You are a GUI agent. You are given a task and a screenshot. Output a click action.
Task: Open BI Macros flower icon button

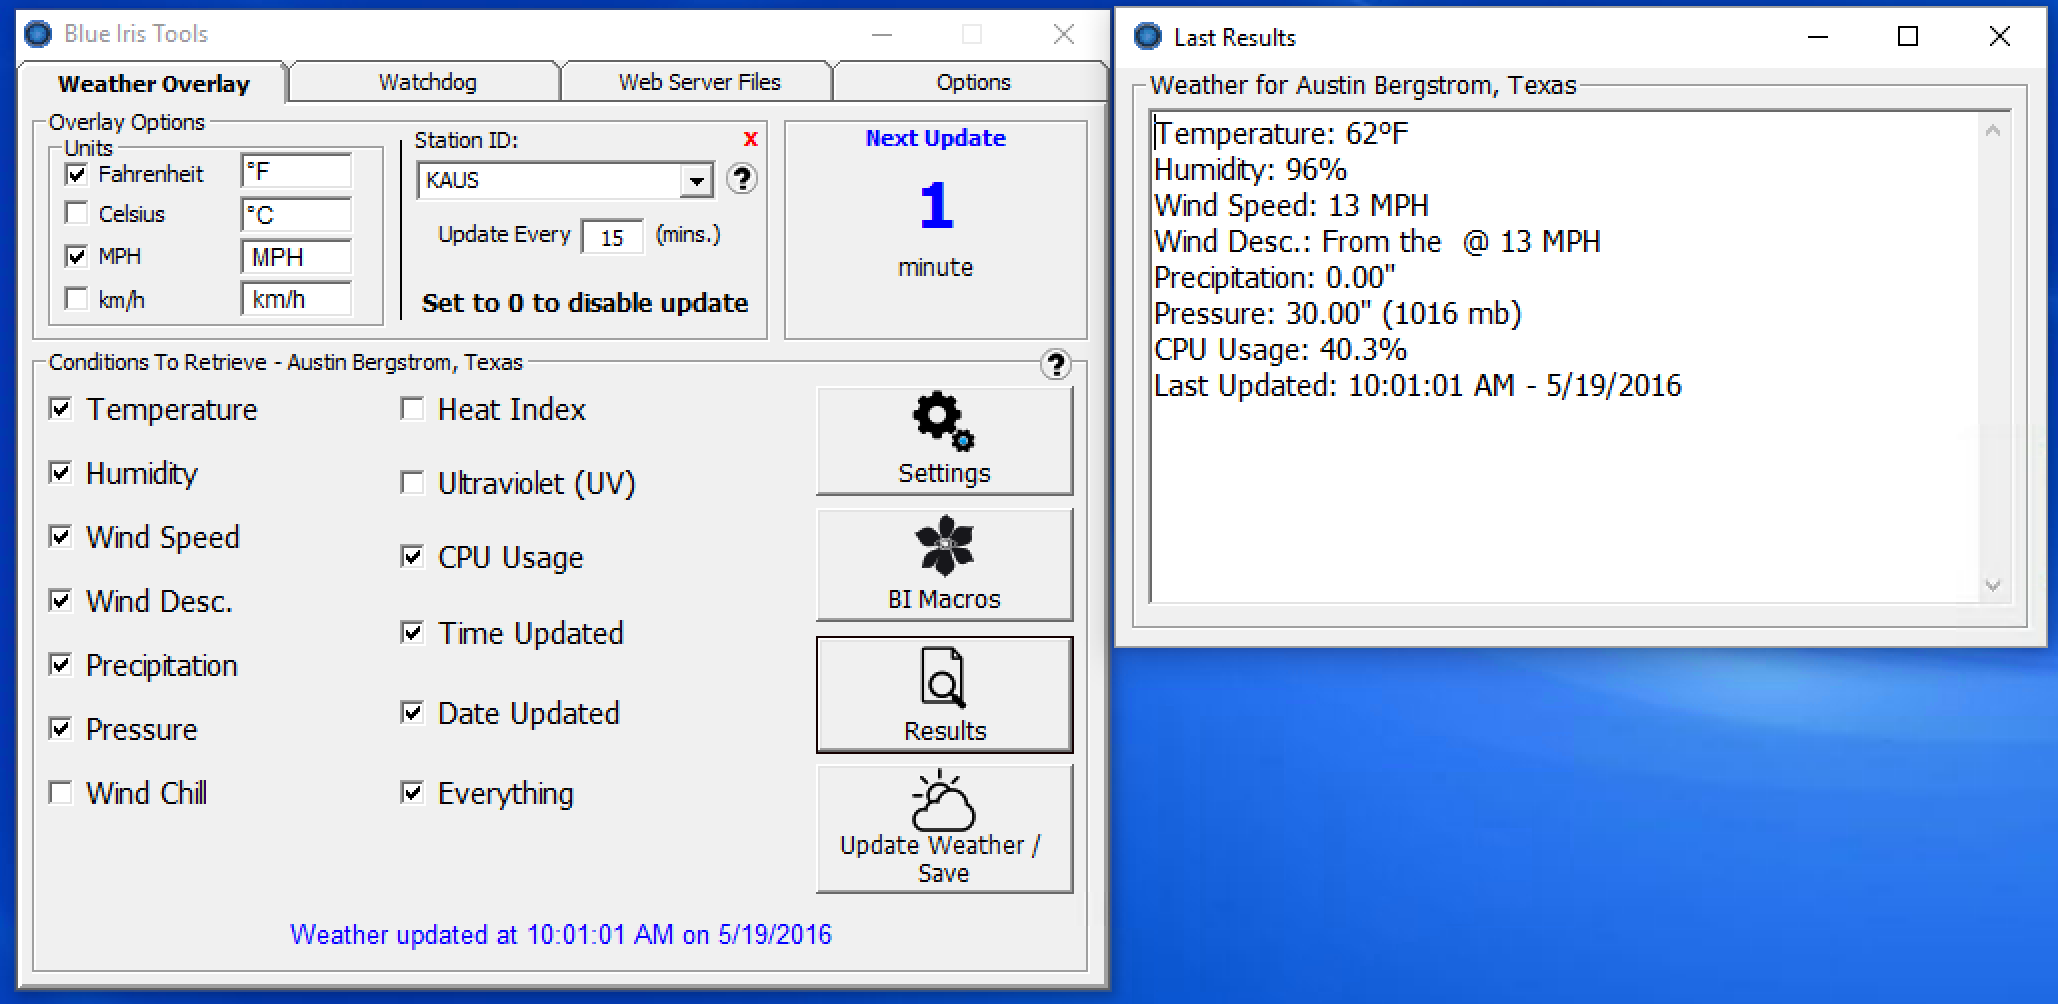(x=944, y=564)
